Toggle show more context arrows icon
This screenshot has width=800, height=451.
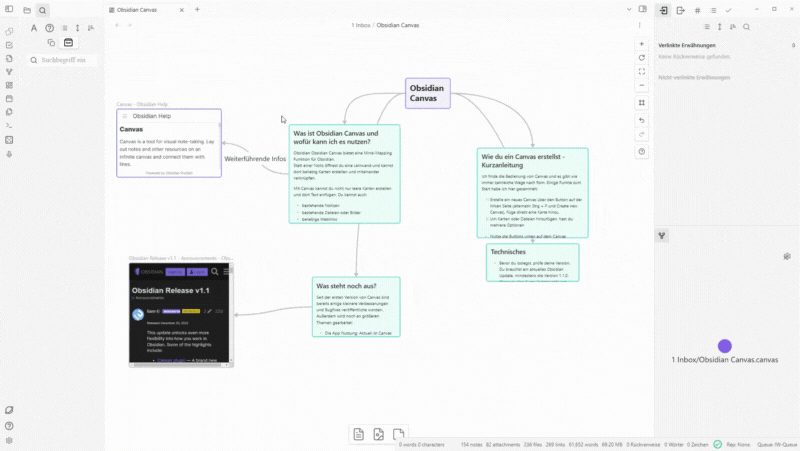click(x=78, y=28)
